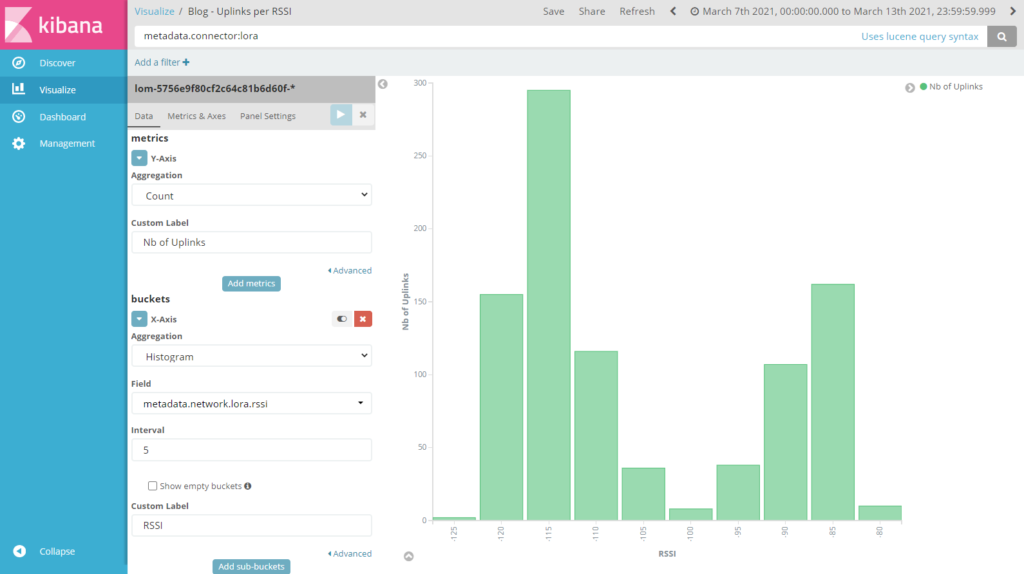Viewport: 1024px width, 574px height.
Task: Open the Visualize breadcrumb link
Action: tap(154, 11)
